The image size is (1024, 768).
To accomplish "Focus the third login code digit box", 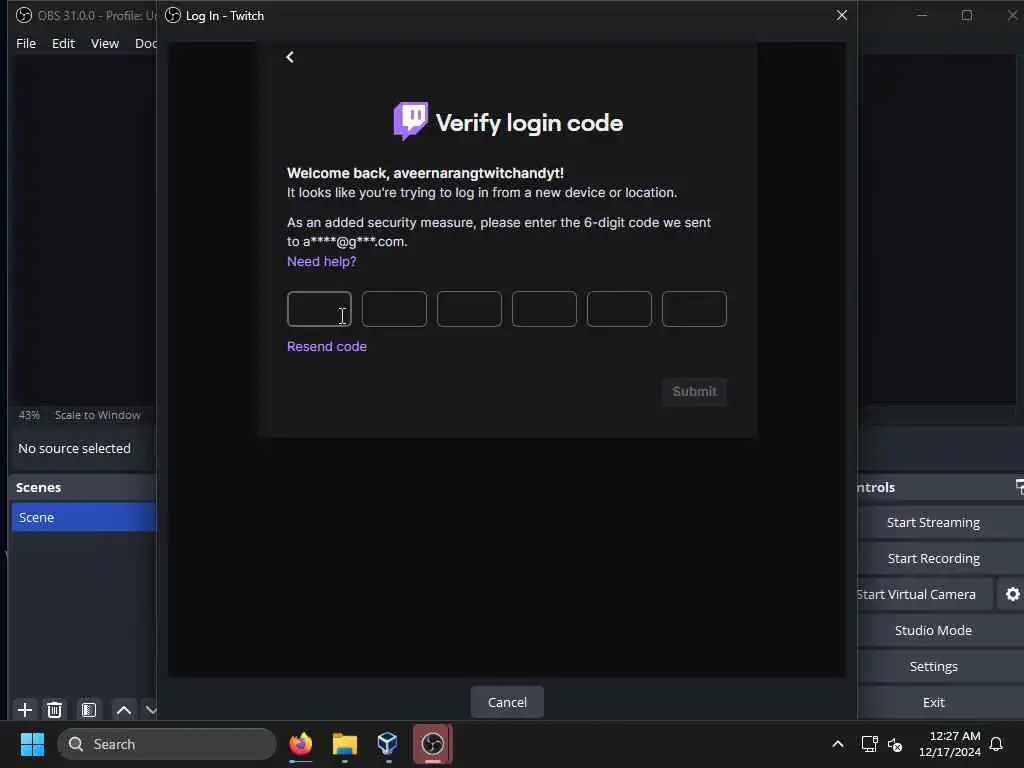I will [x=470, y=309].
